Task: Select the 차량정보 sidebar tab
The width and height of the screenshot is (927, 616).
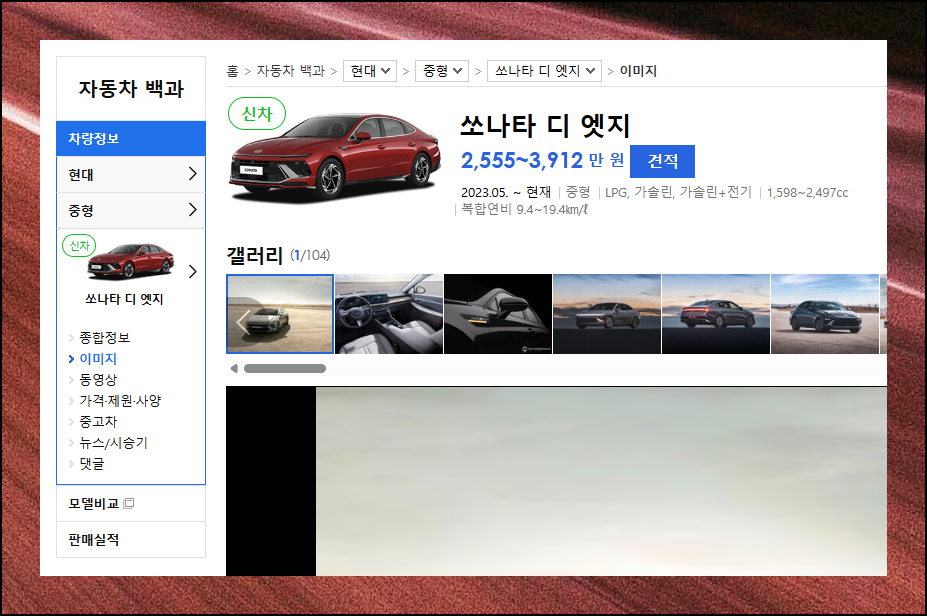Action: (x=131, y=138)
